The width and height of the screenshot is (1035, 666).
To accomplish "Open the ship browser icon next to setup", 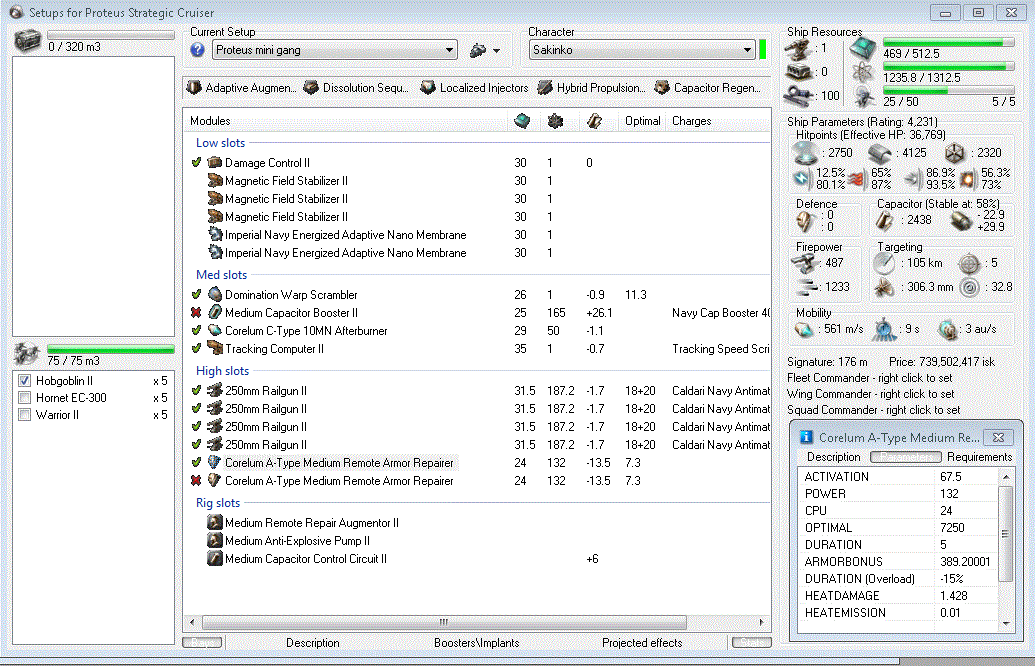I will pyautogui.click(x=478, y=50).
